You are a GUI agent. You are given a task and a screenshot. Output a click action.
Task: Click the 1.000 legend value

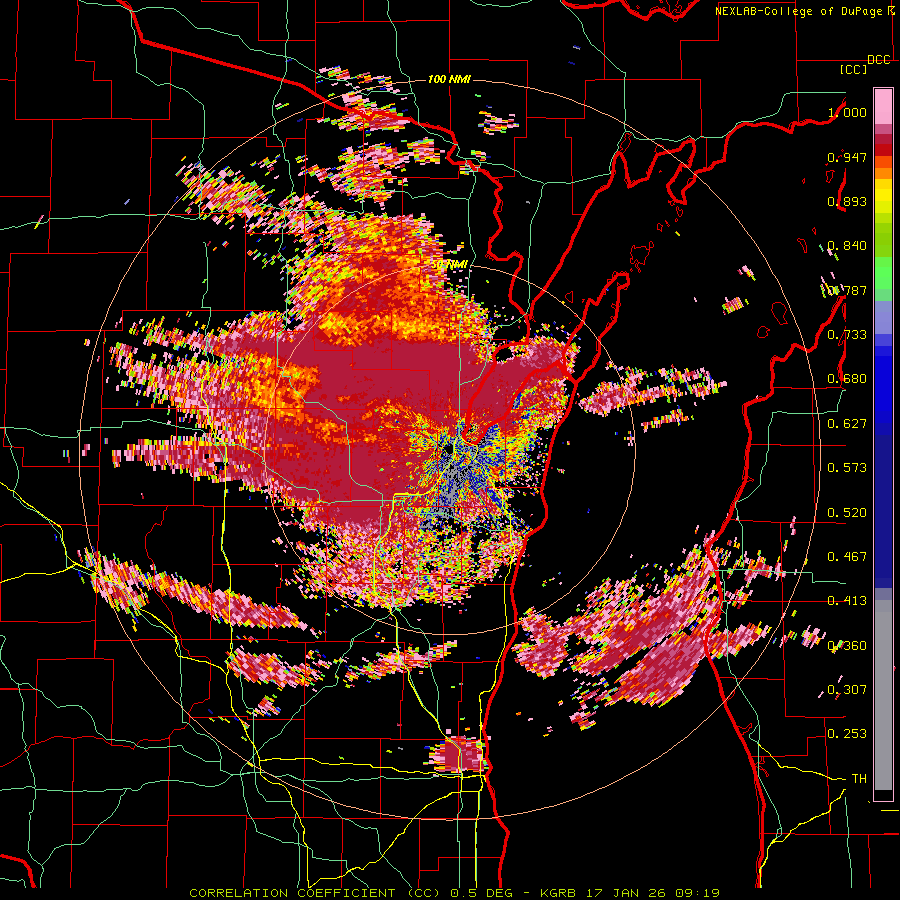tap(847, 112)
